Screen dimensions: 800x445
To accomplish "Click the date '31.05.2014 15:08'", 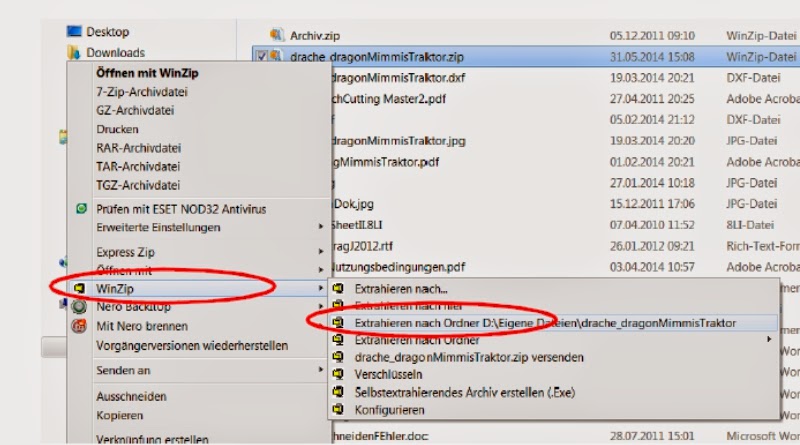I will coord(652,57).
